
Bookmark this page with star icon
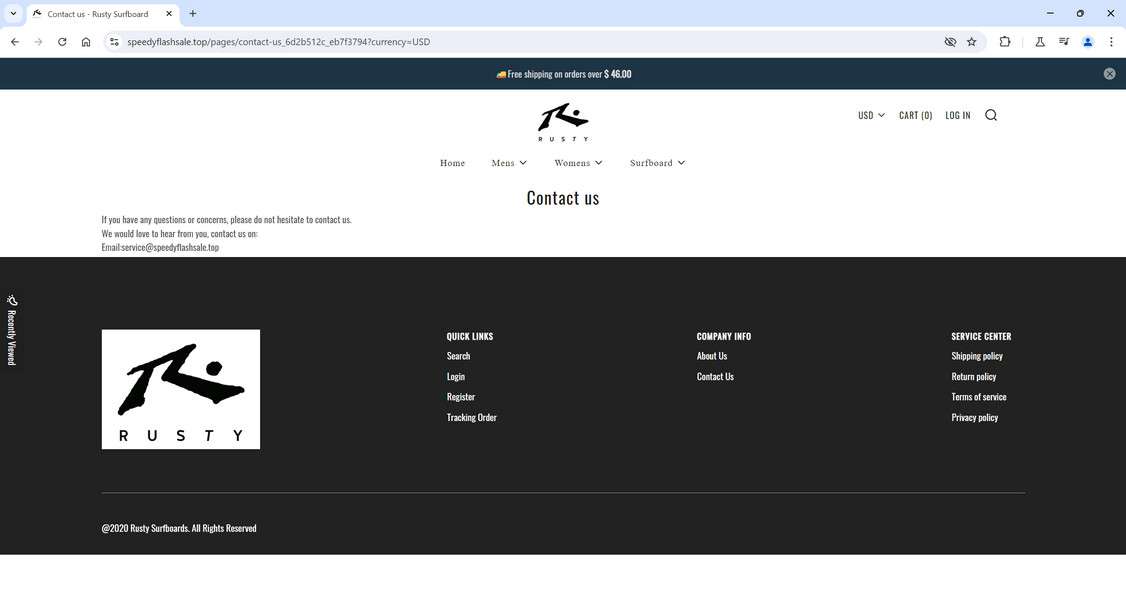pyautogui.click(x=972, y=42)
